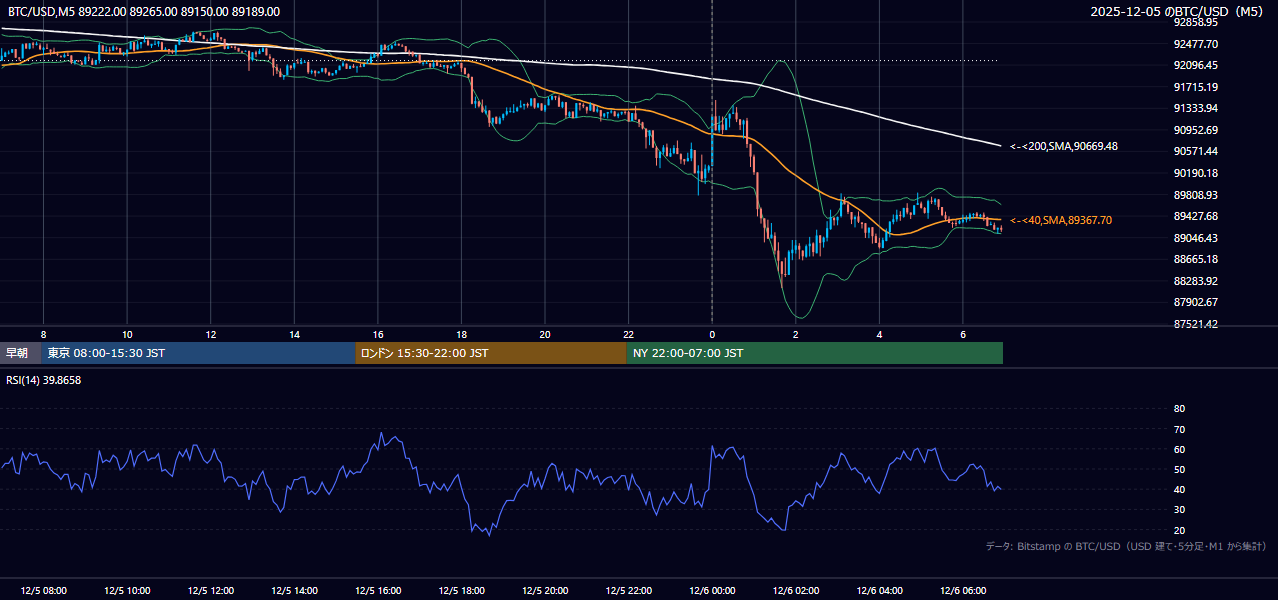Click hour label 0 at the midnight line
1278x600 pixels.
click(x=712, y=334)
